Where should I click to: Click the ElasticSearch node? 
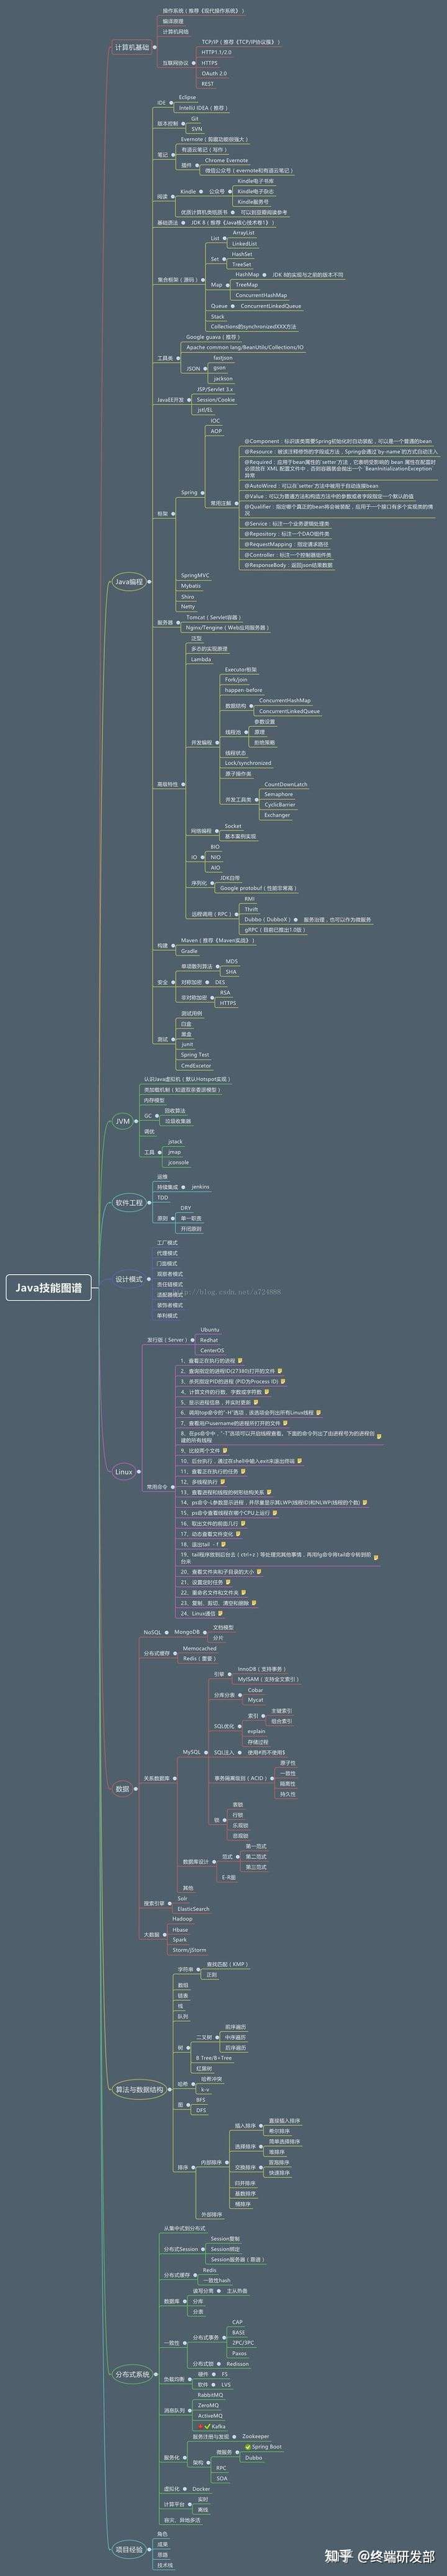pos(193,1908)
